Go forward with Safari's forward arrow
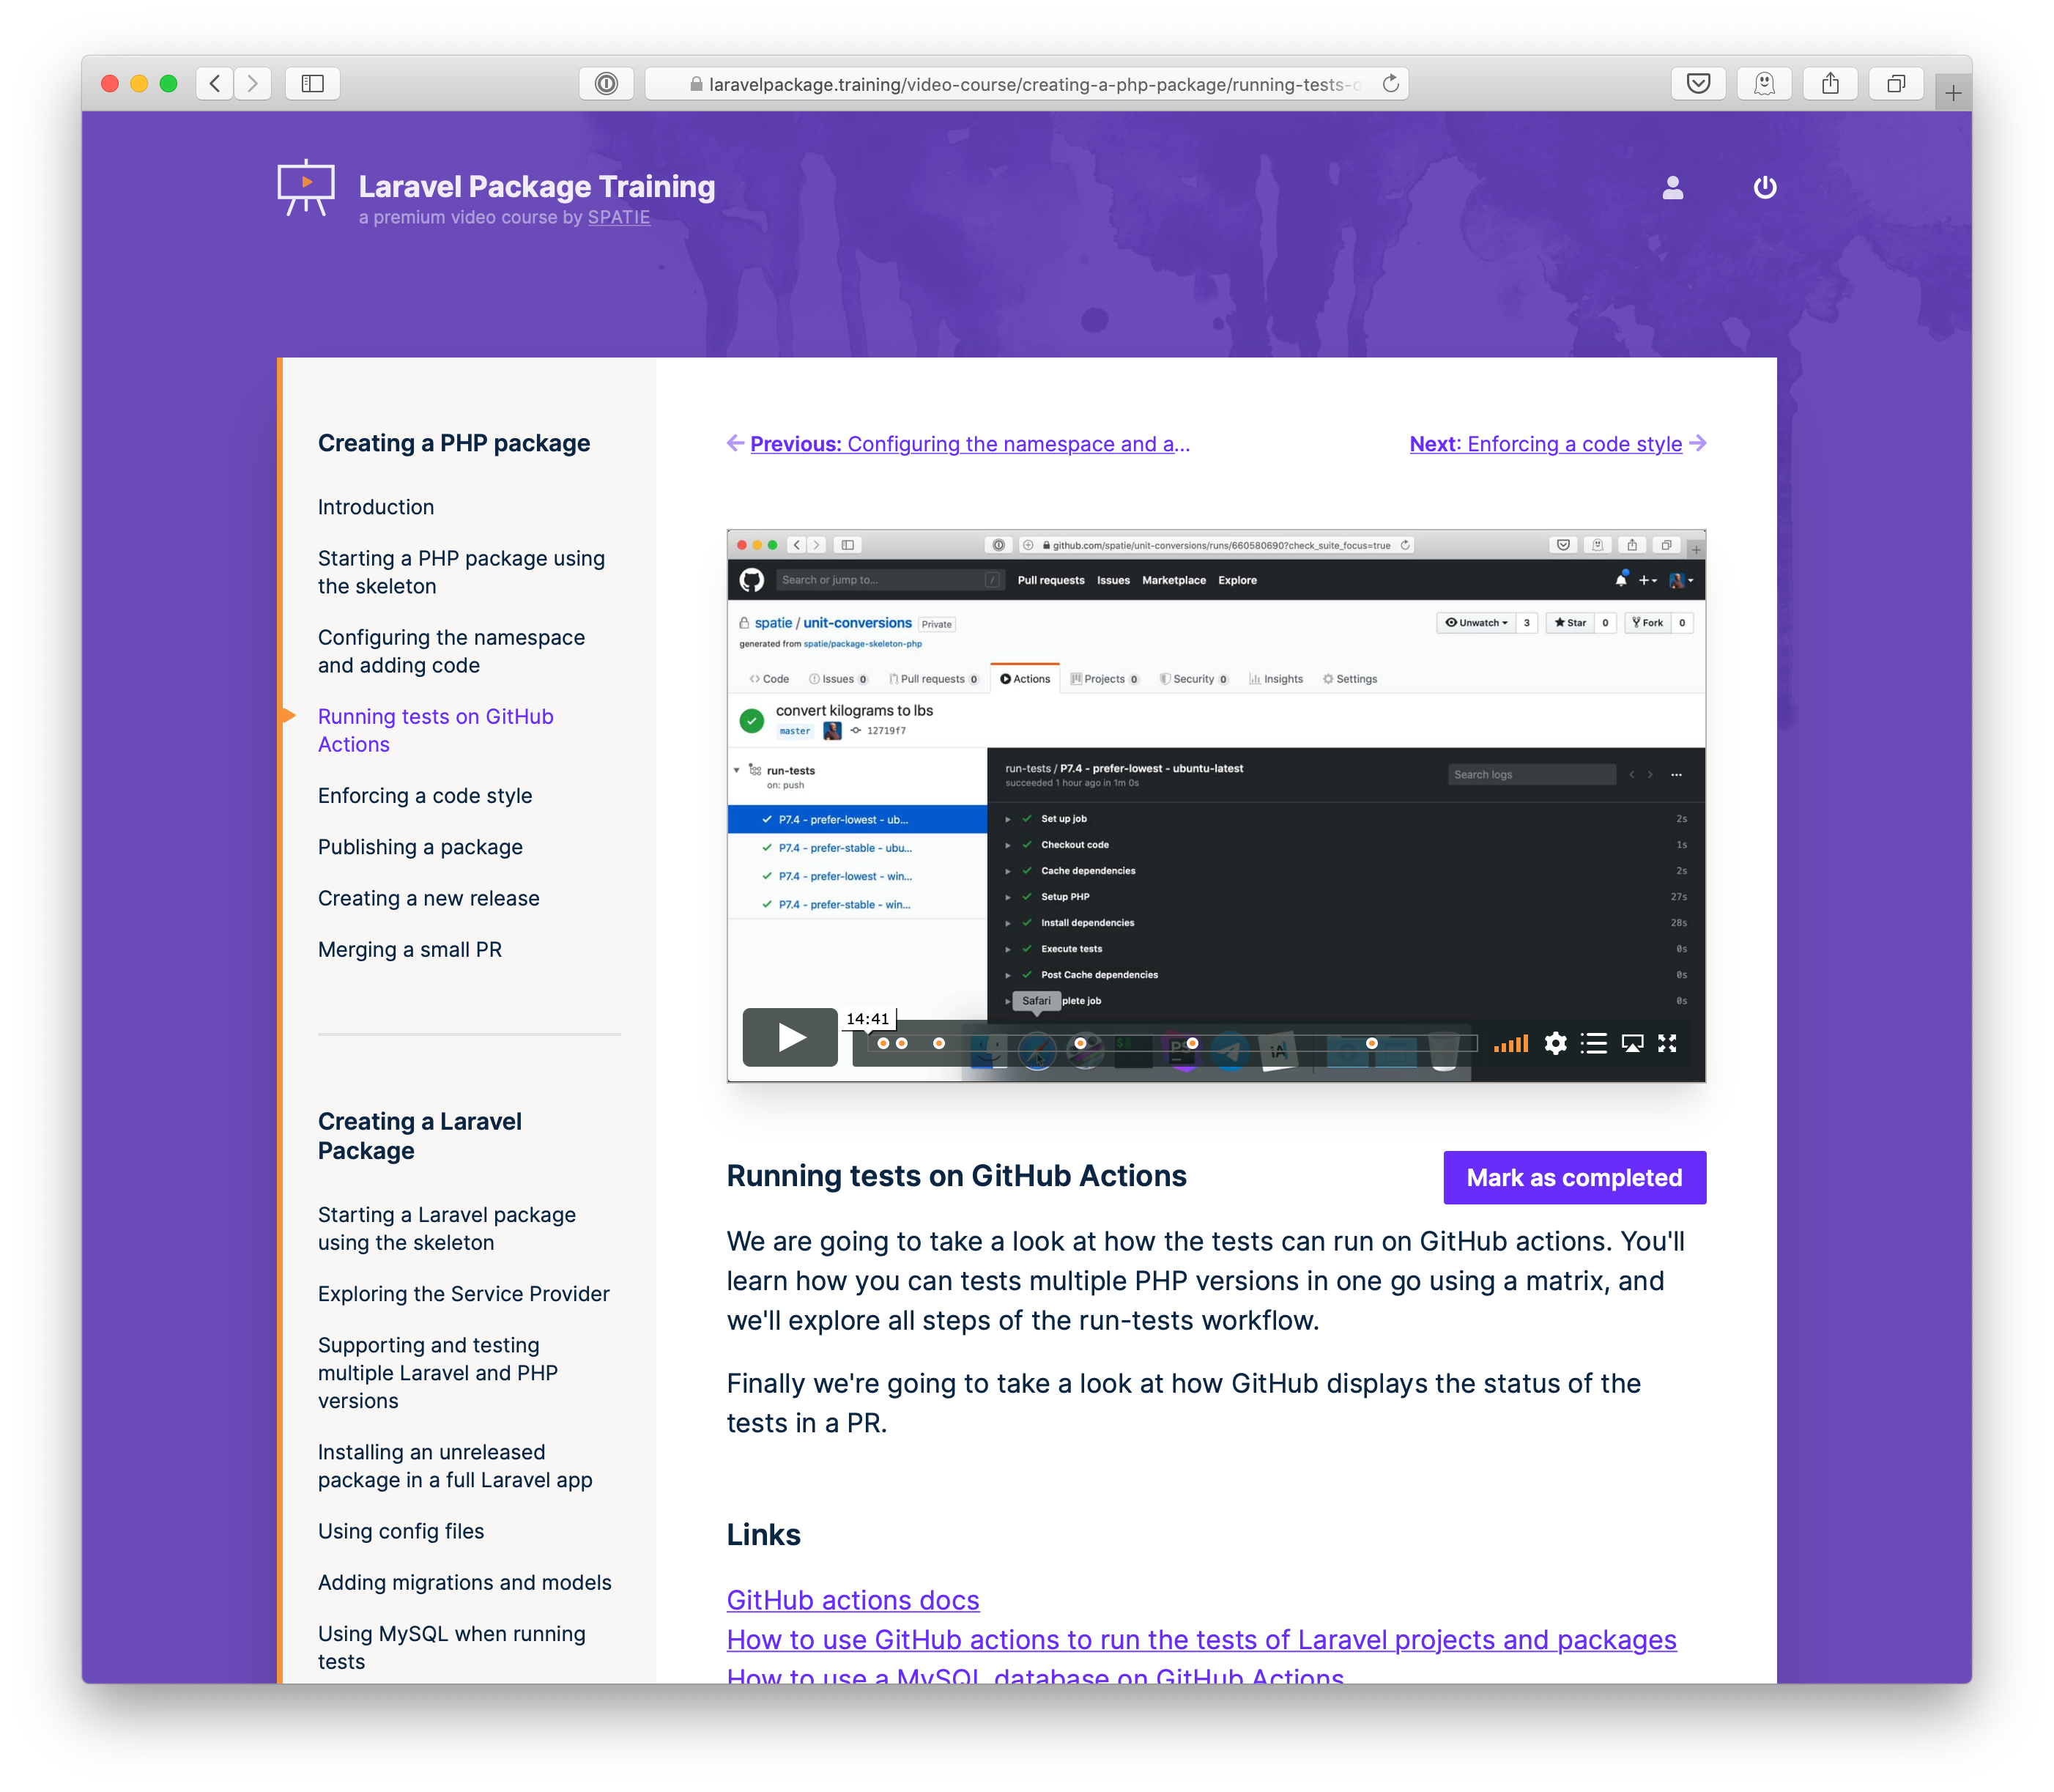2054x1792 pixels. pyautogui.click(x=253, y=83)
